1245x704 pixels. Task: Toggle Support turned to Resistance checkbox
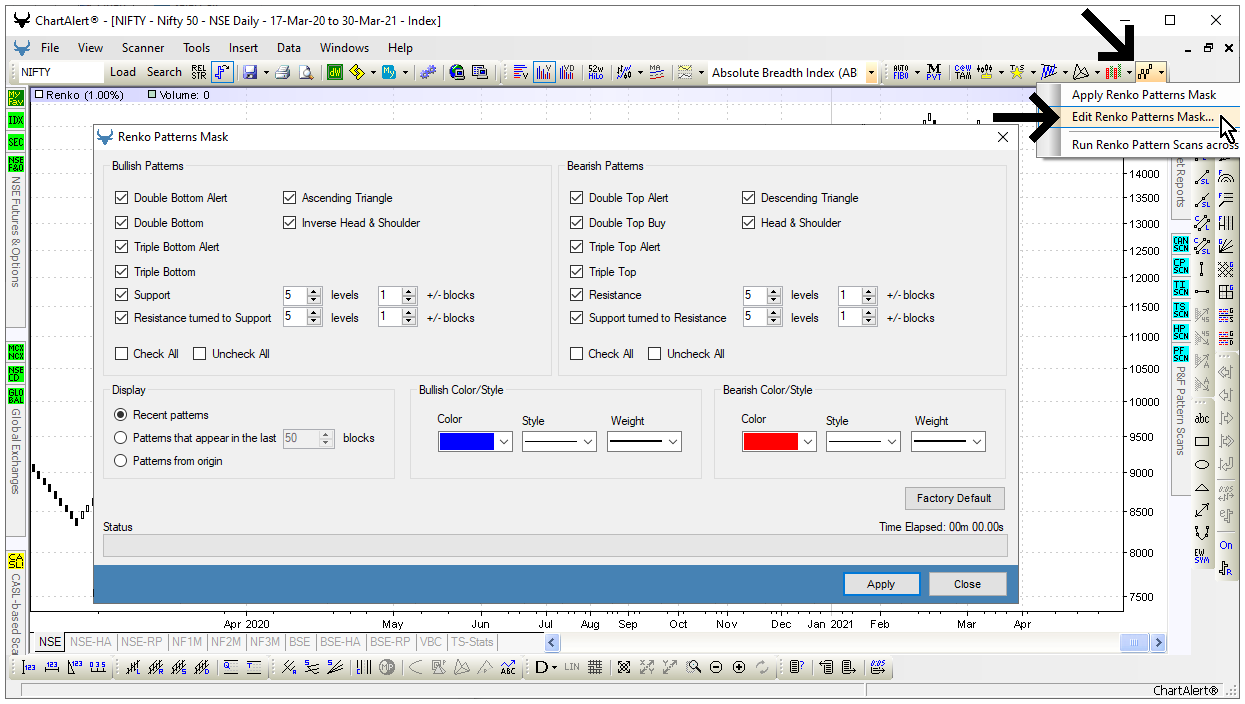tap(577, 318)
